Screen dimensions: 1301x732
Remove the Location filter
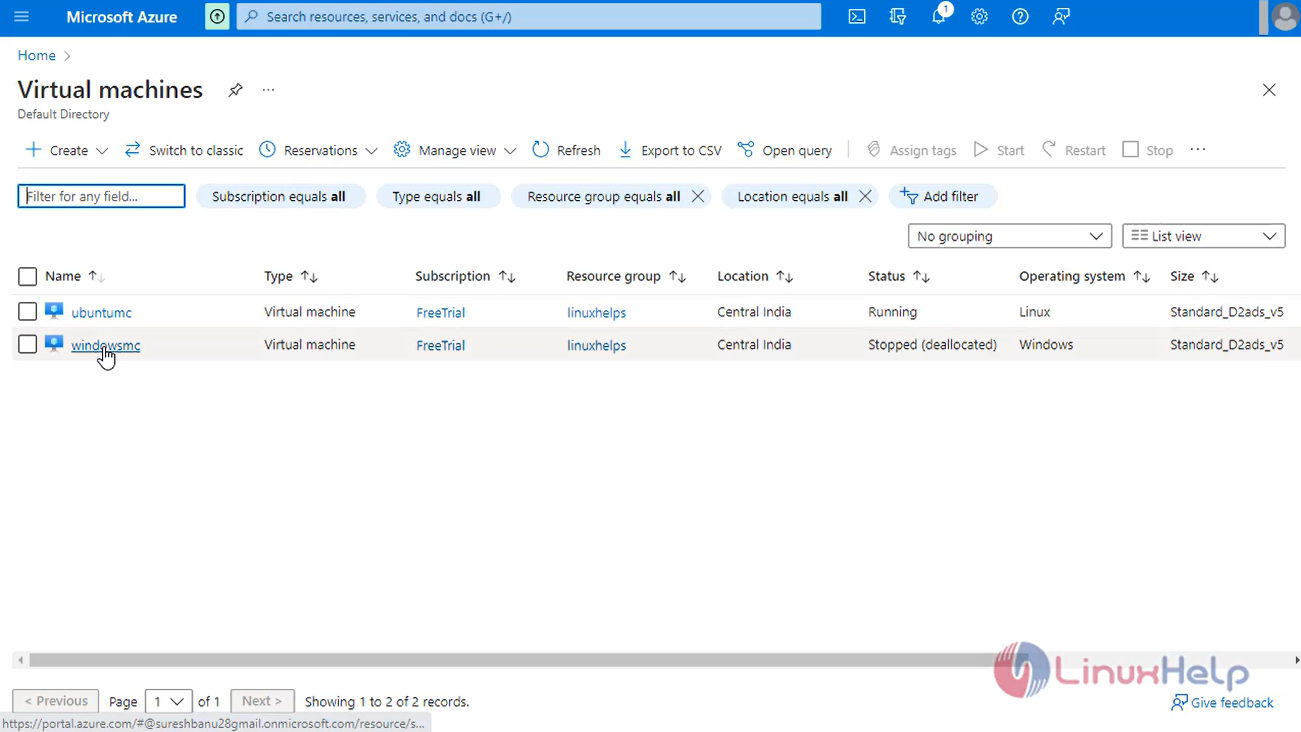(865, 196)
